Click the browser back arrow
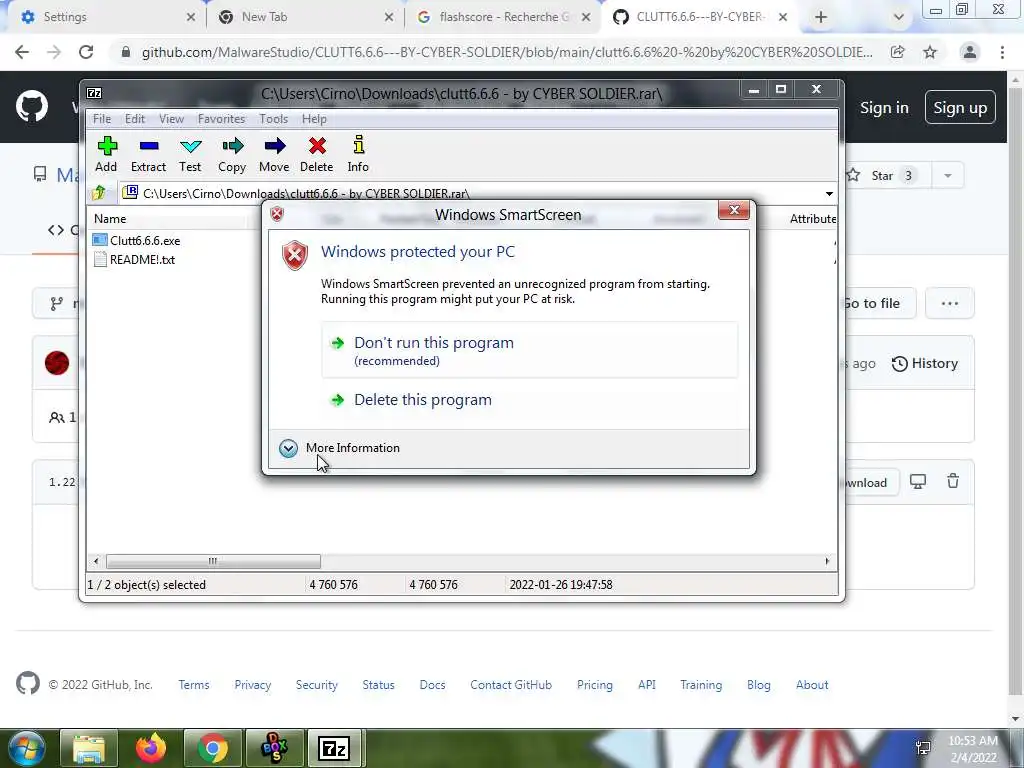1024x768 pixels. point(22,52)
